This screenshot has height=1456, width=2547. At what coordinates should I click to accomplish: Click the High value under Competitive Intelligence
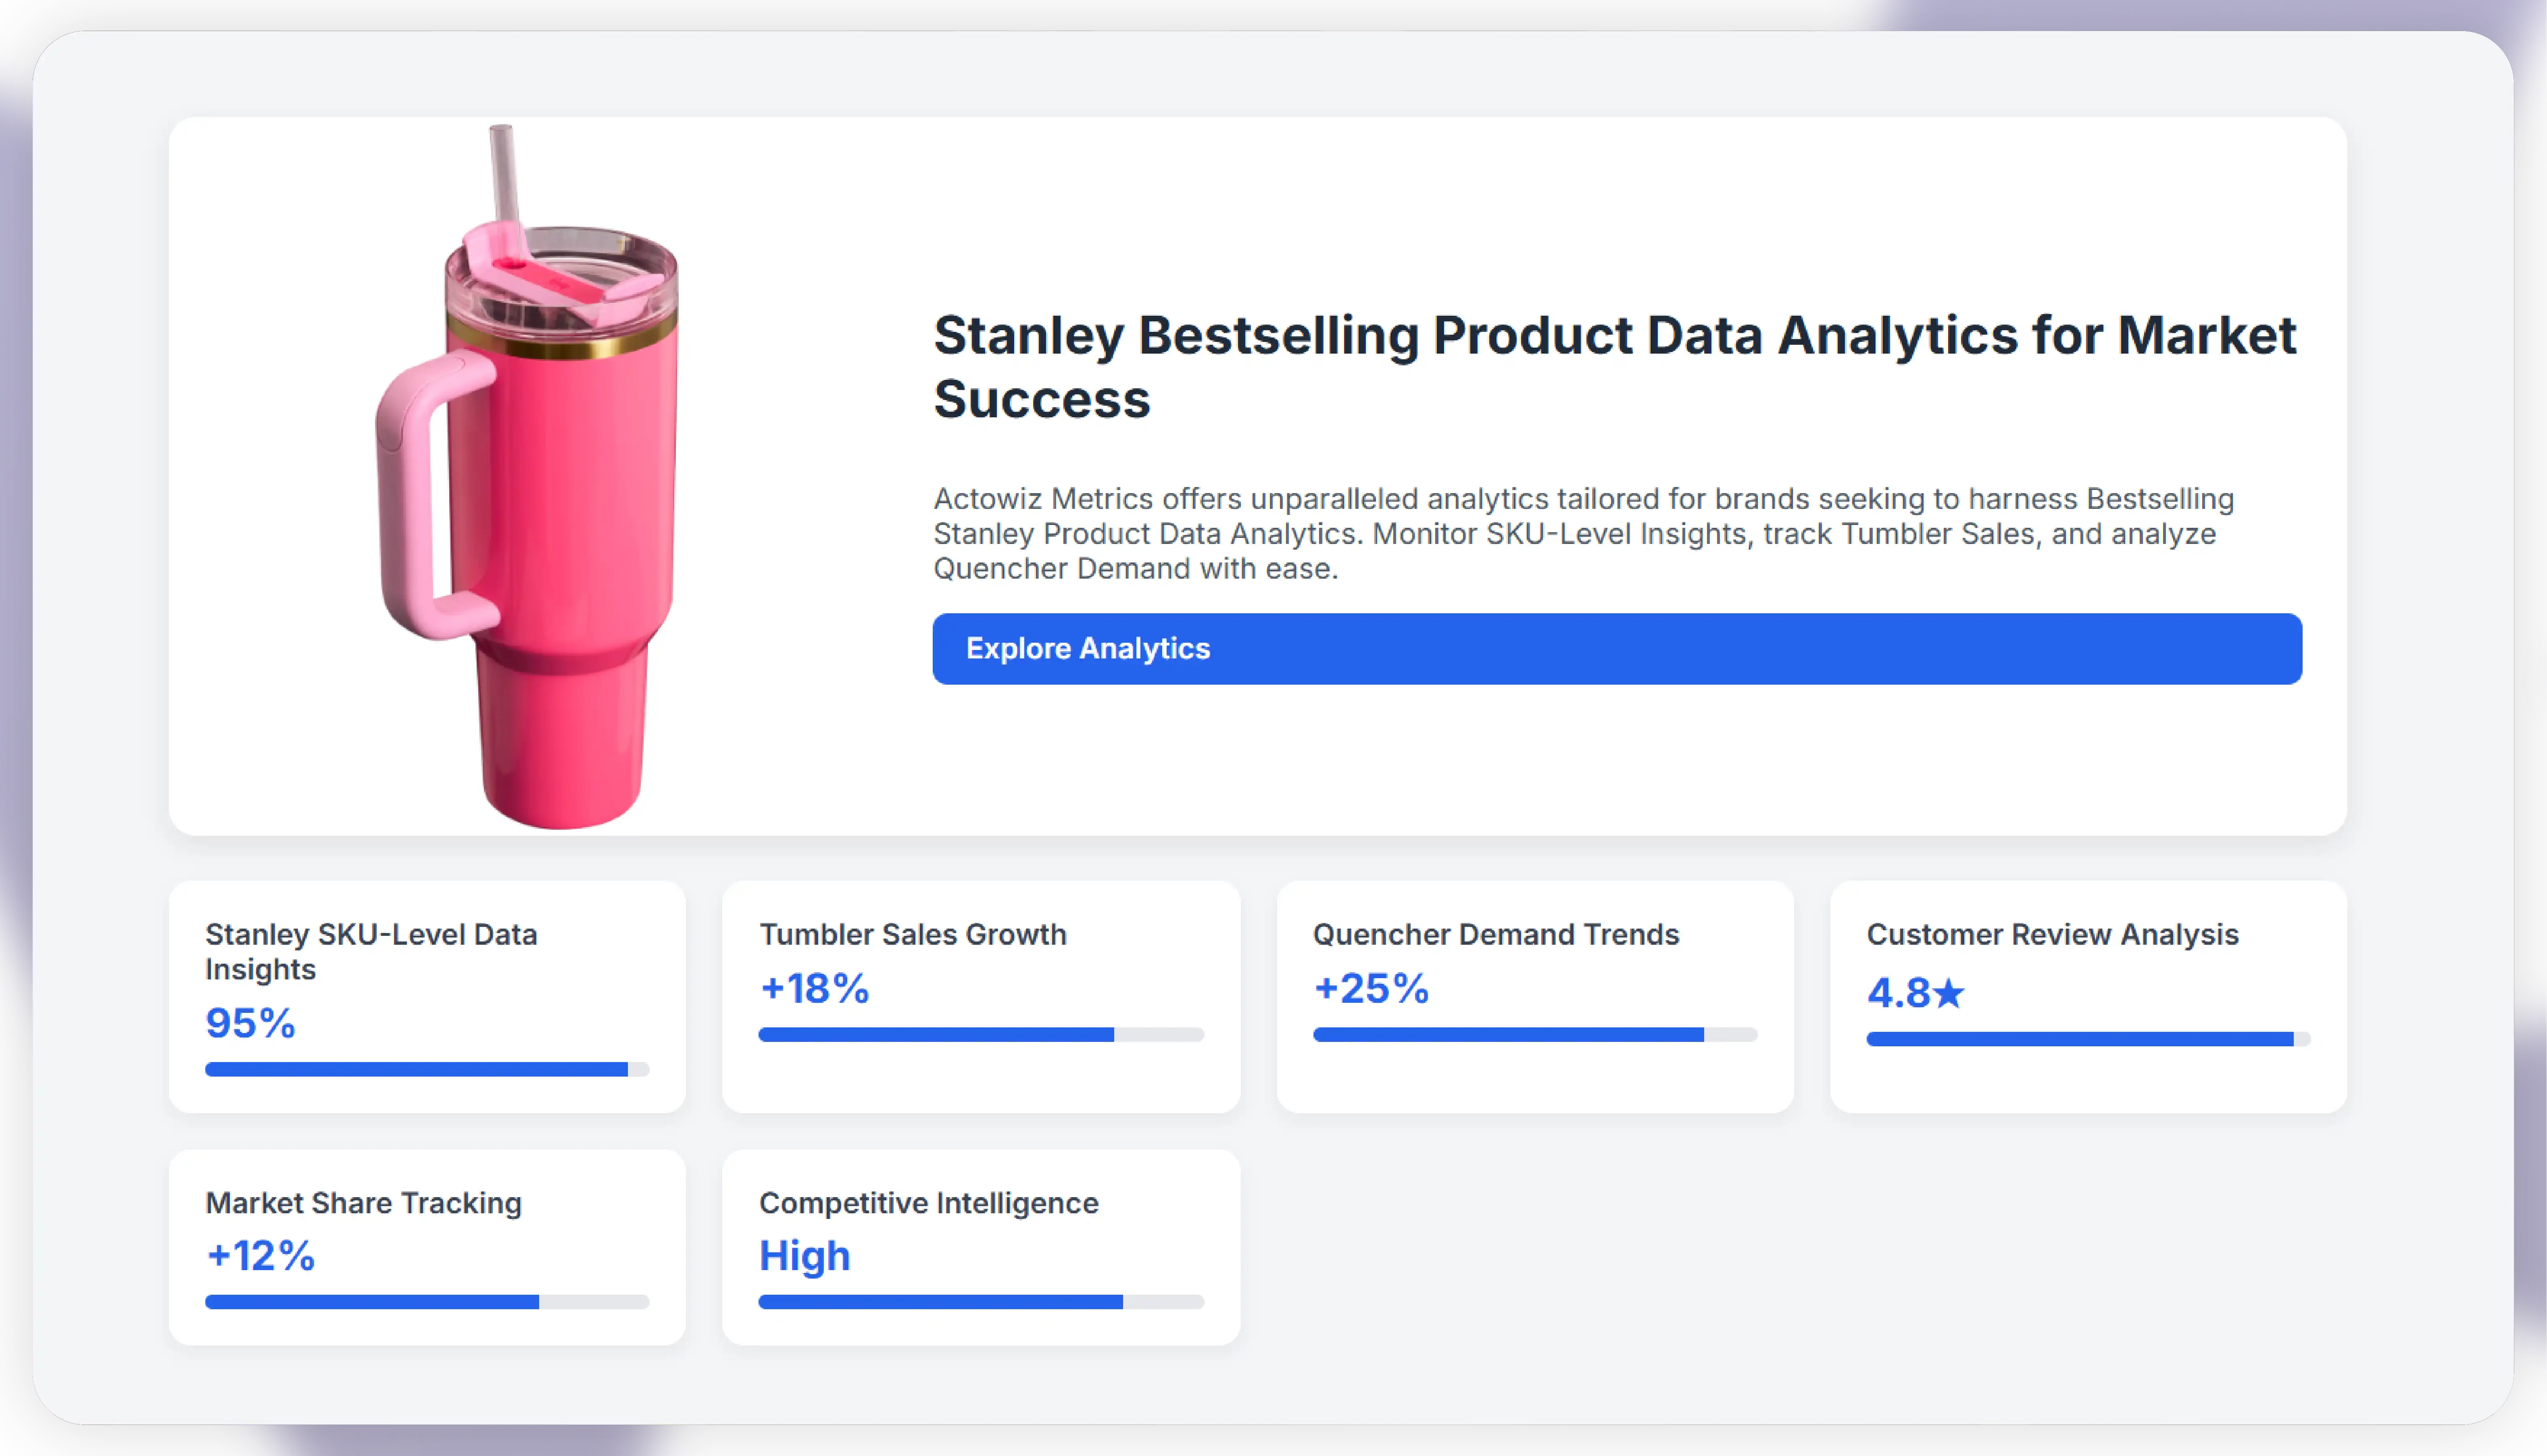point(804,1256)
